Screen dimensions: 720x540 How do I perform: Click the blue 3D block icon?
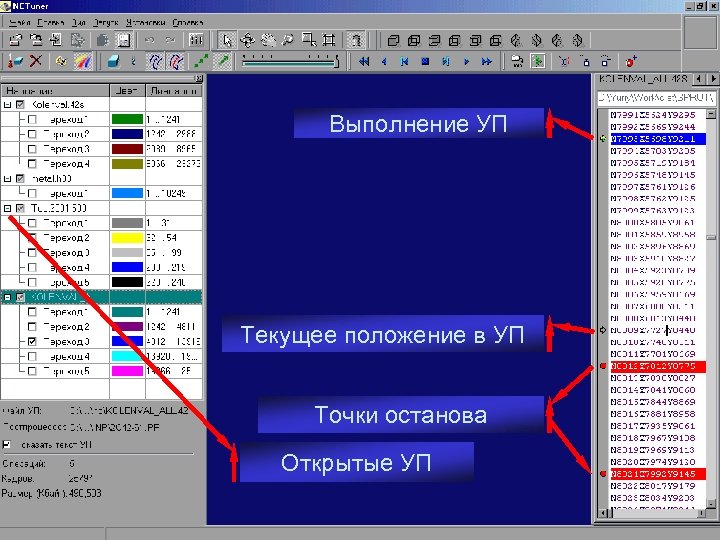113,61
